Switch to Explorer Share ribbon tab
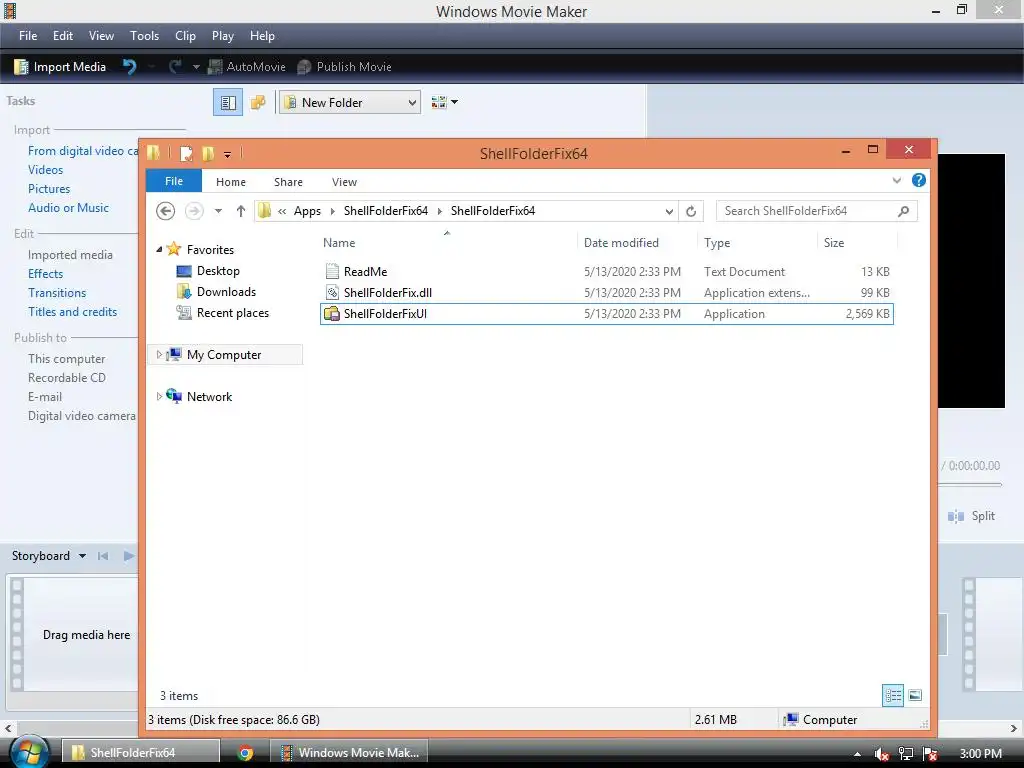 tap(288, 182)
